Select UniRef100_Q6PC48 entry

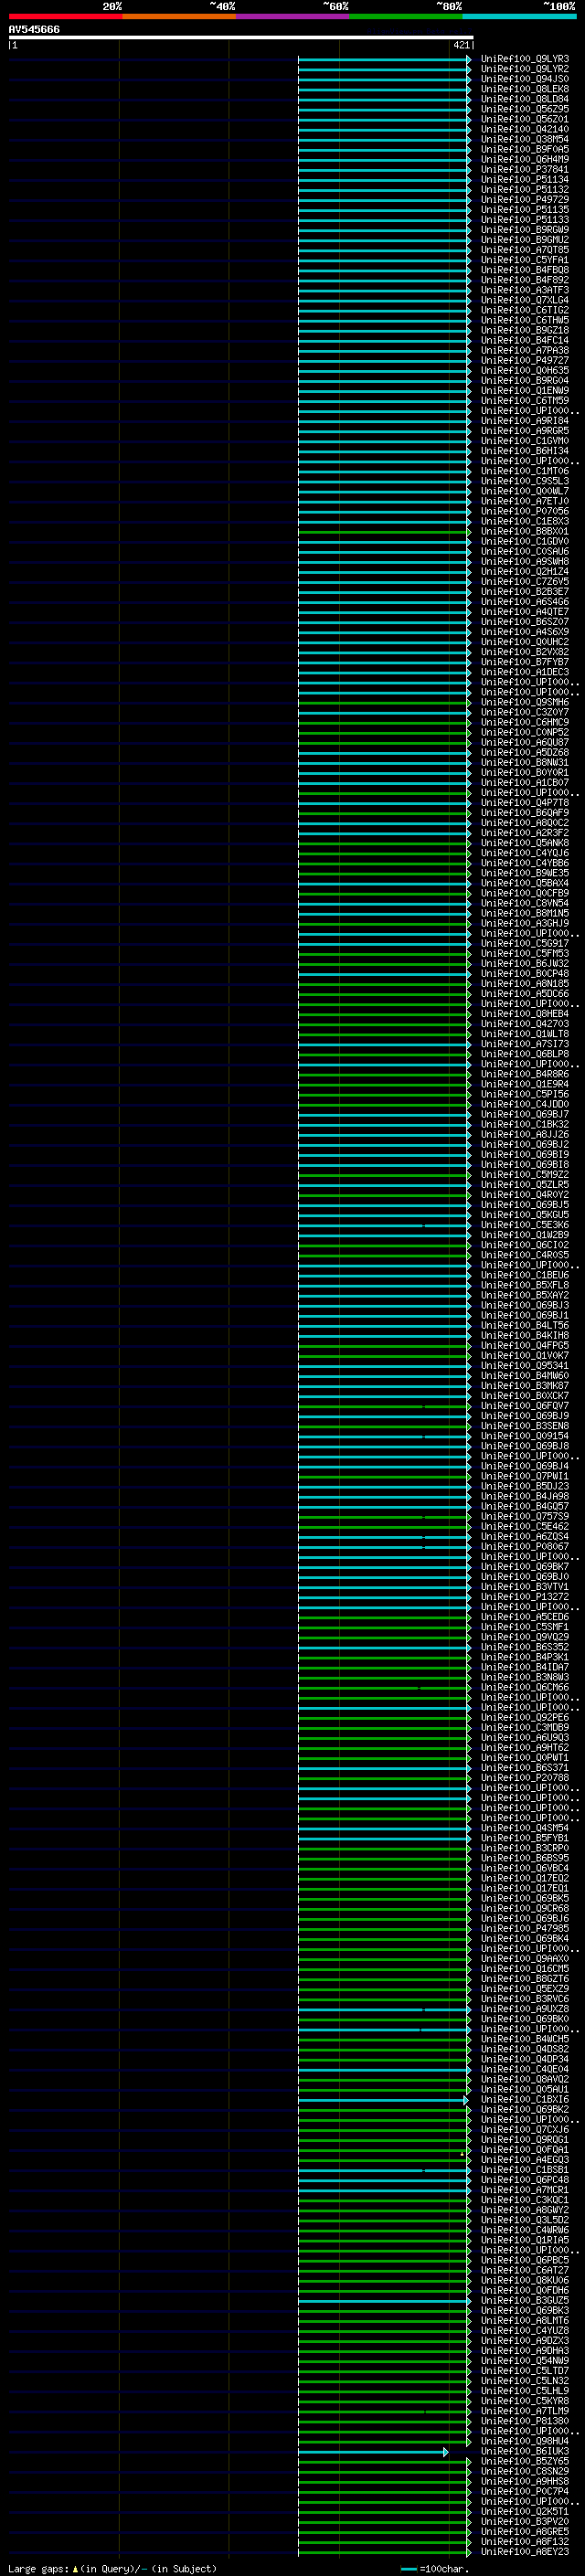525,2179
